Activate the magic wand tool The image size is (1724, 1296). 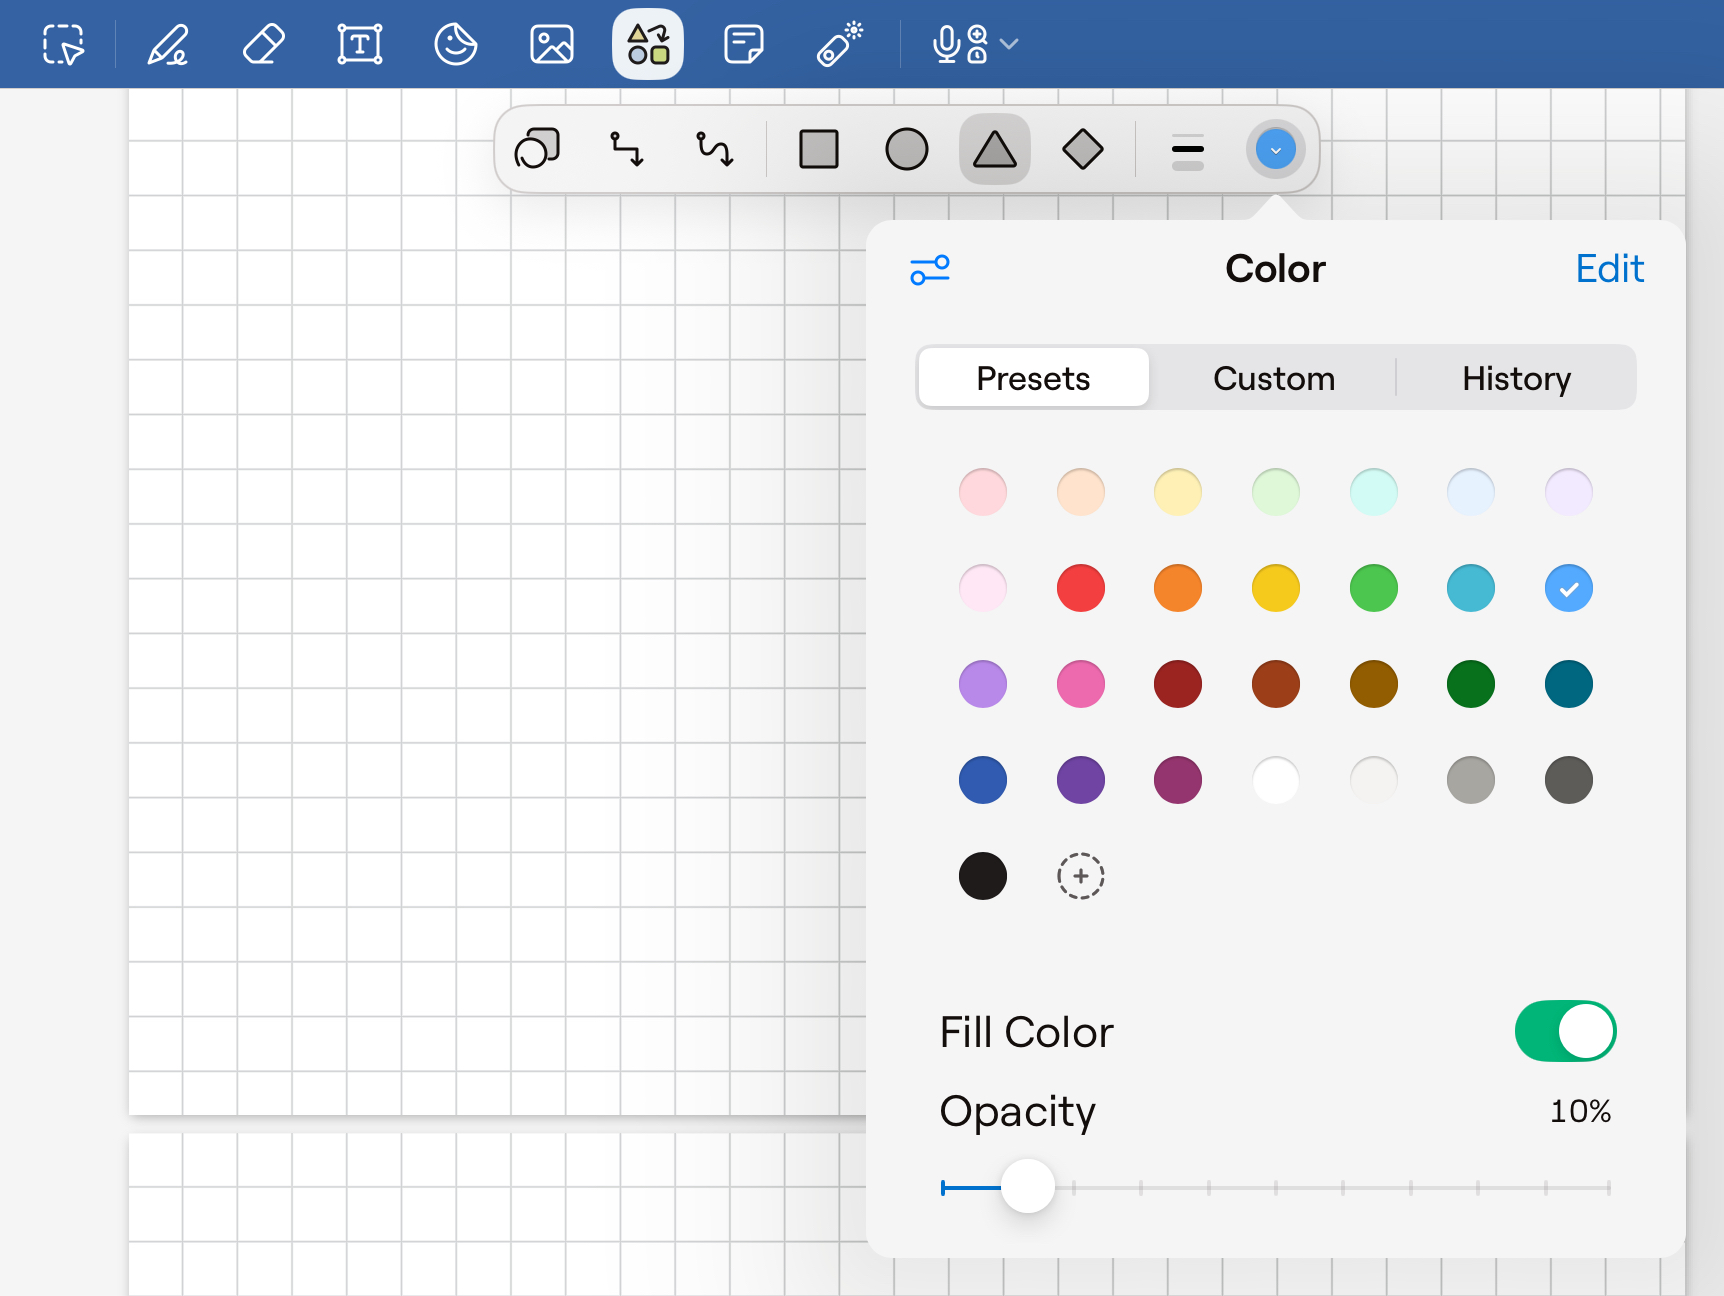click(839, 44)
